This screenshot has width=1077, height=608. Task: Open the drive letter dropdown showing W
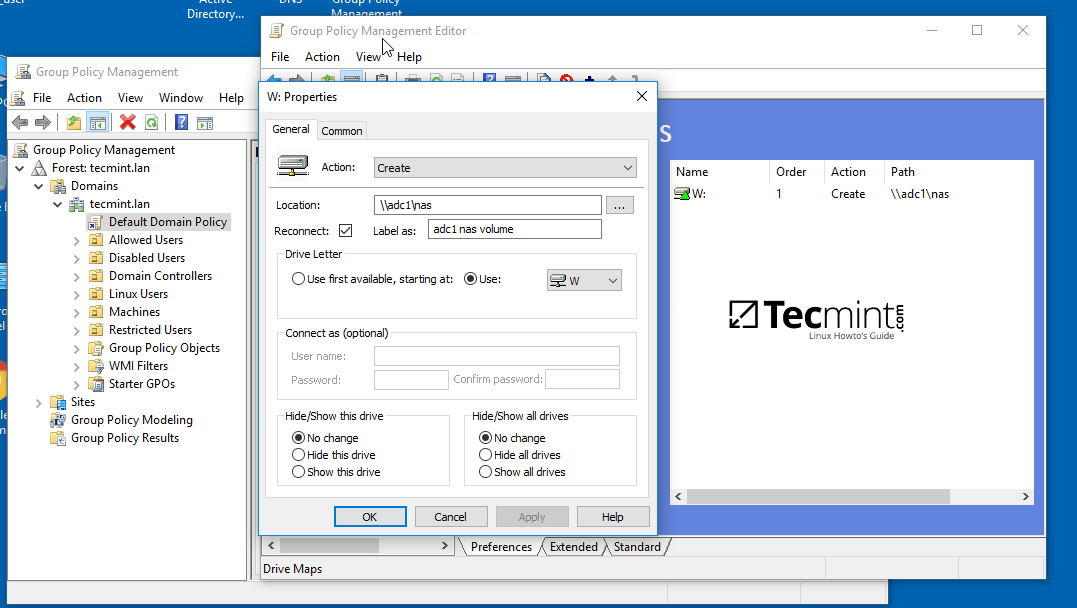(x=584, y=280)
